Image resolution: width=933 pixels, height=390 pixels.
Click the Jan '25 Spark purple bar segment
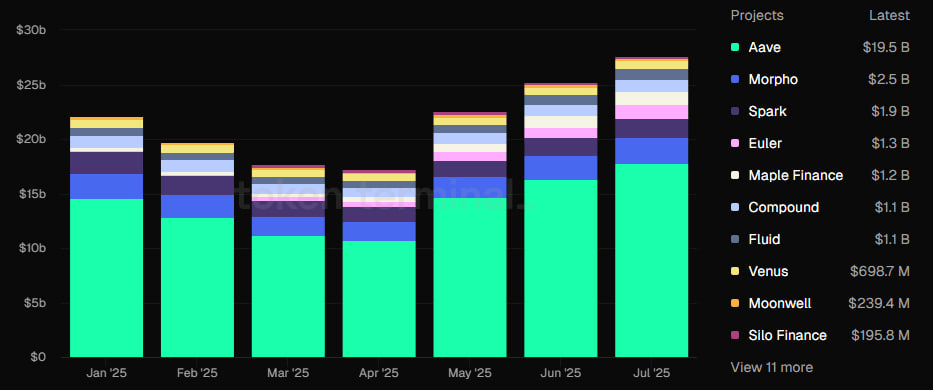pyautogui.click(x=107, y=163)
